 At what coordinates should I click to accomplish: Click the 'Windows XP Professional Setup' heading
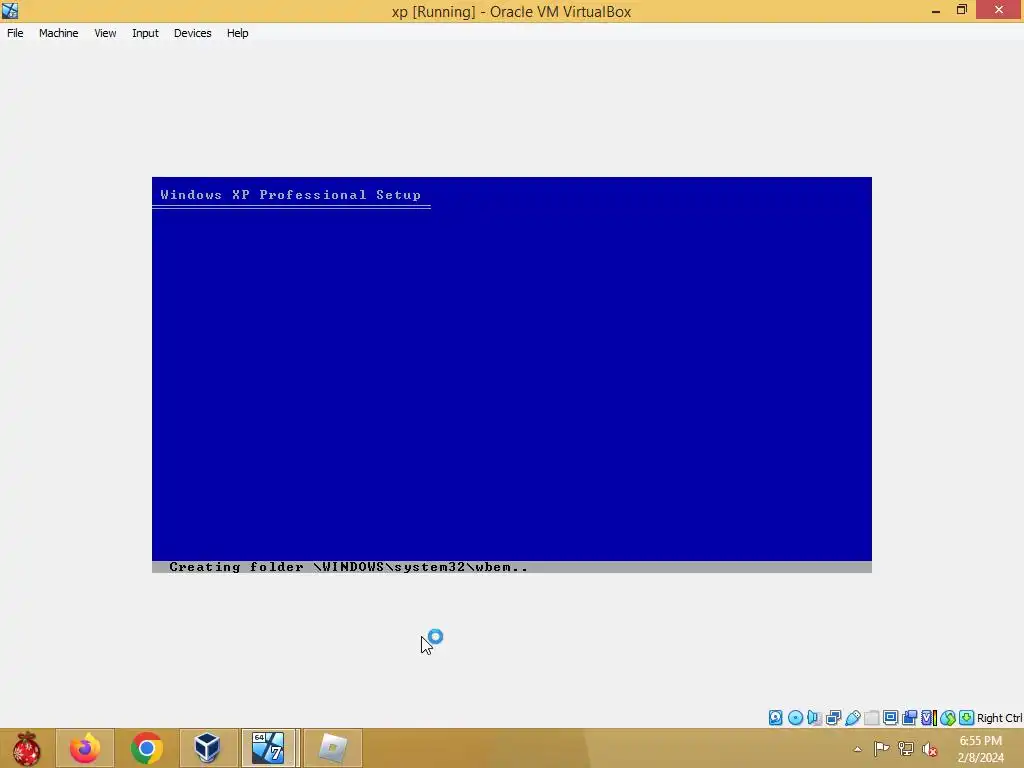(x=291, y=195)
